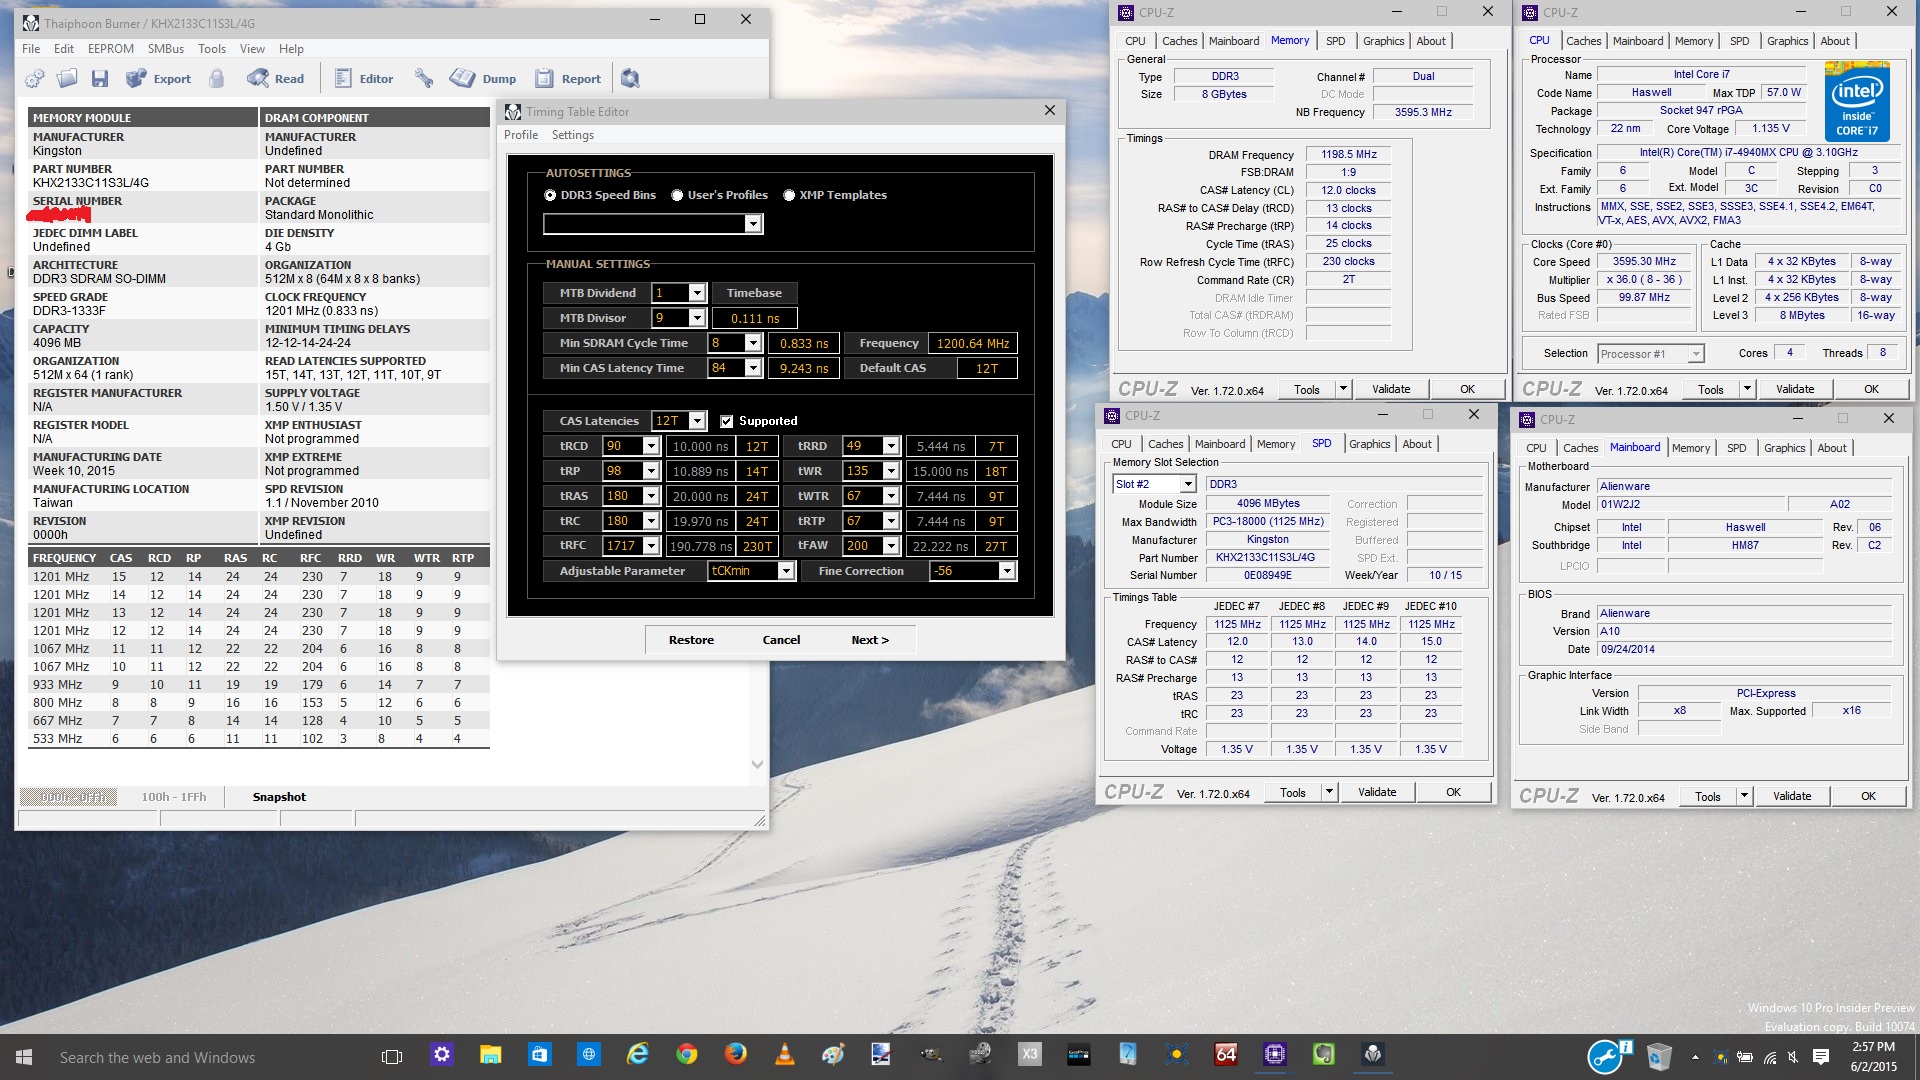Open the SPD tab in the CPU-Z Memory window
The height and width of the screenshot is (1080, 1920).
[1335, 41]
